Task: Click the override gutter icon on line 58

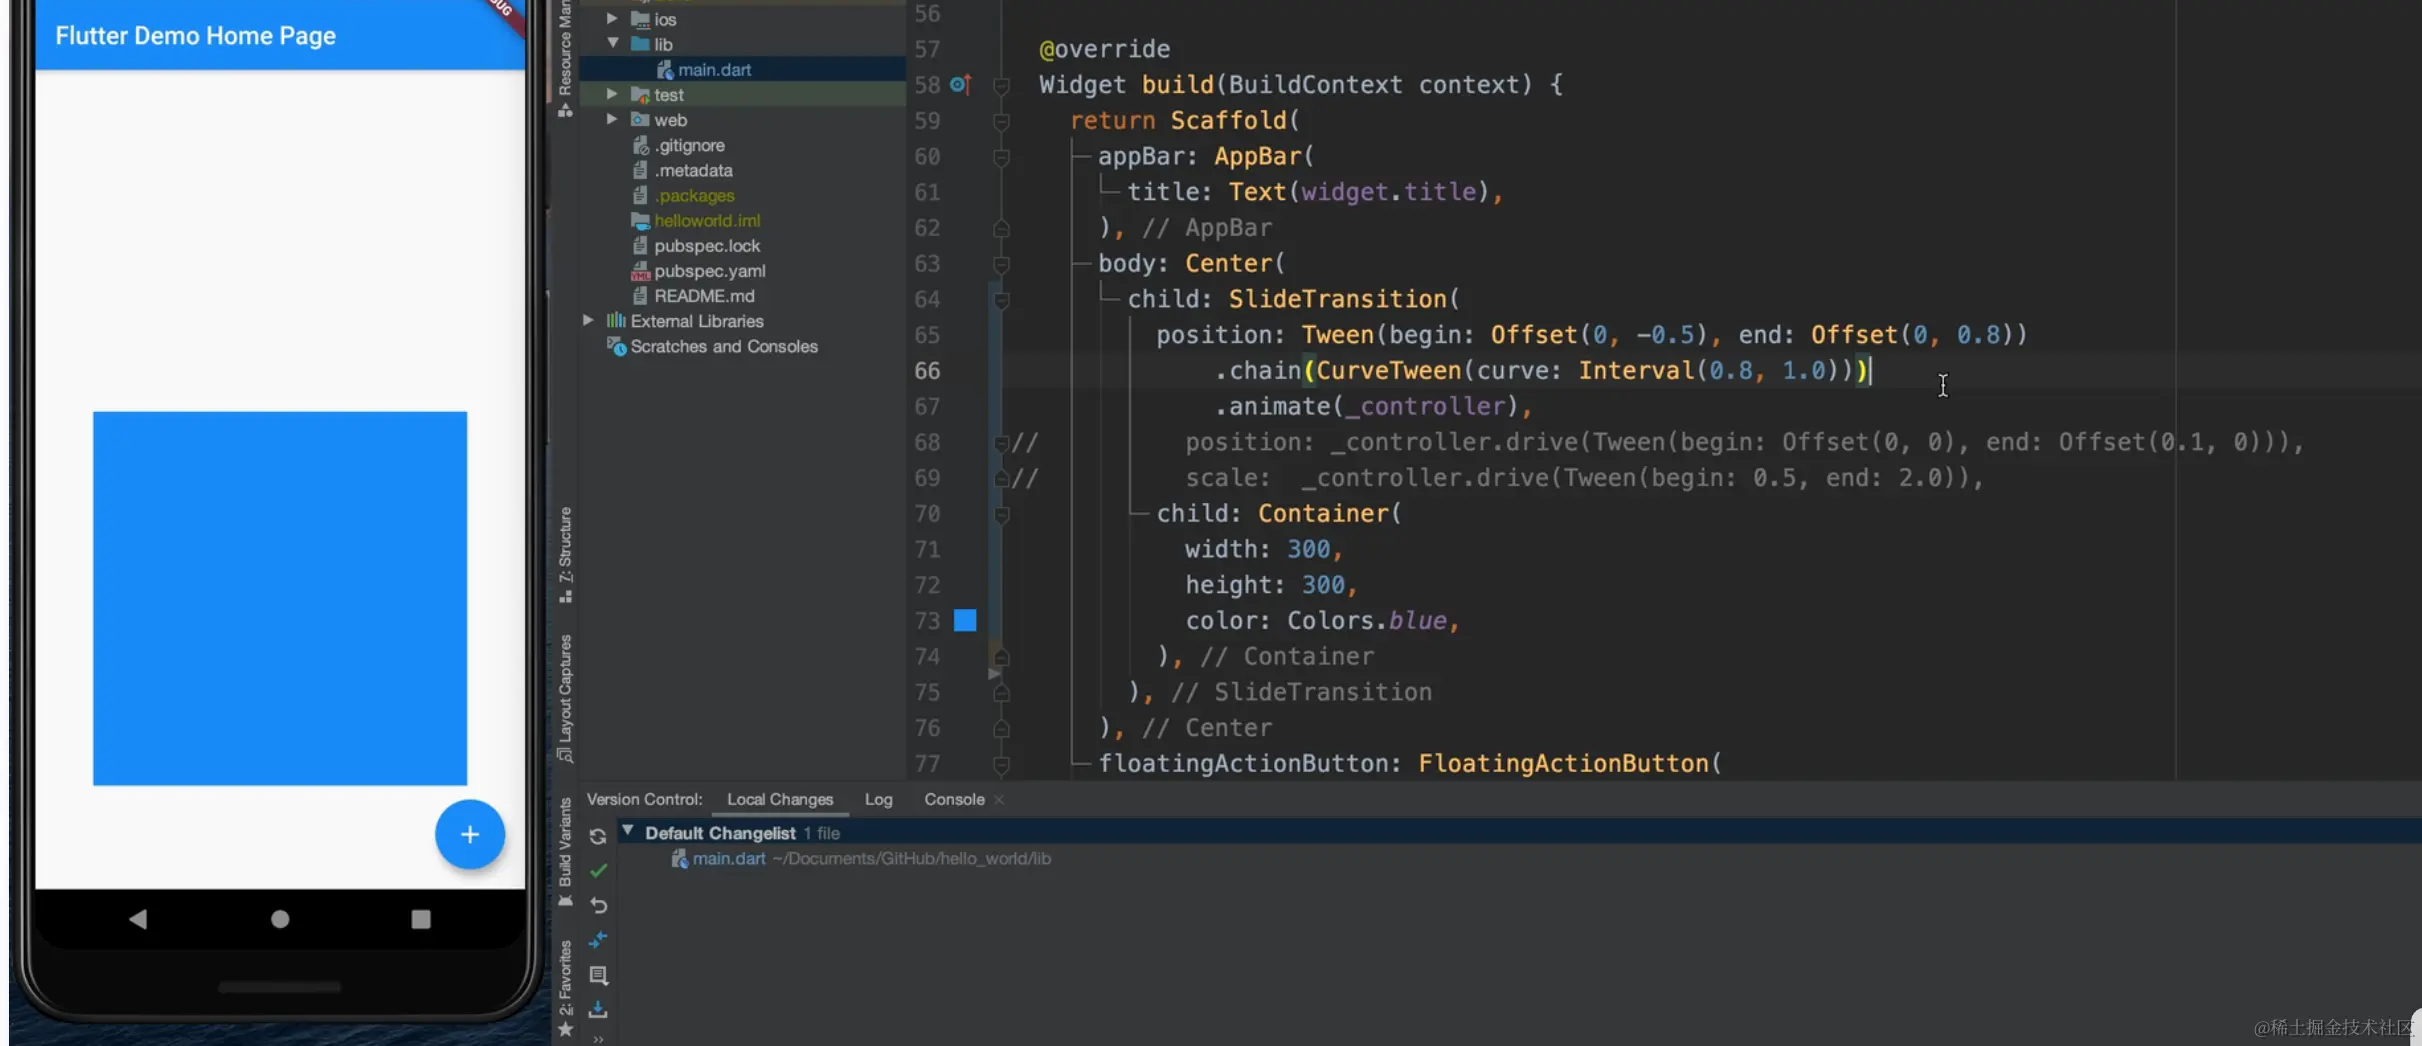Action: pyautogui.click(x=960, y=85)
